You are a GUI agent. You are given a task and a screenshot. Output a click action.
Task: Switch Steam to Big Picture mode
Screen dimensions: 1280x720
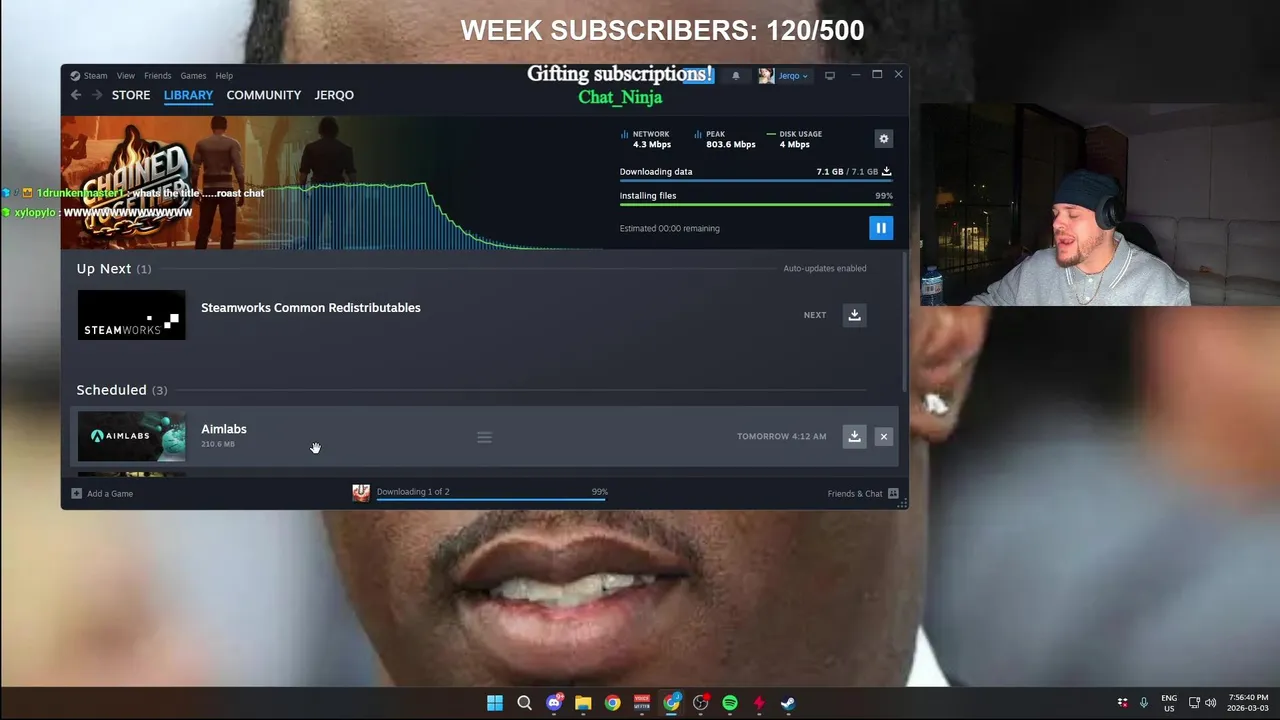[x=829, y=76]
